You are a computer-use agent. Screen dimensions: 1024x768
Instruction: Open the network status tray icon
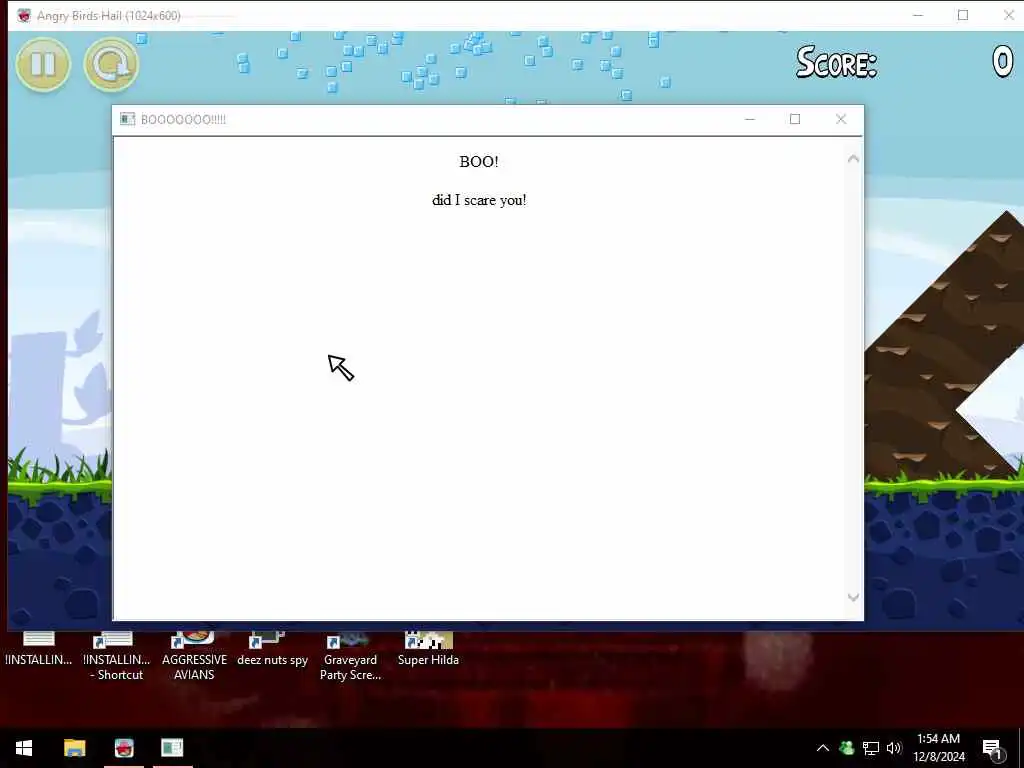click(x=871, y=748)
